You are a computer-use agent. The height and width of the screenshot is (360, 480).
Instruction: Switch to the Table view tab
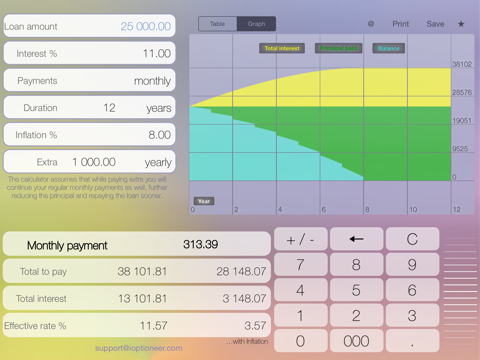(218, 24)
